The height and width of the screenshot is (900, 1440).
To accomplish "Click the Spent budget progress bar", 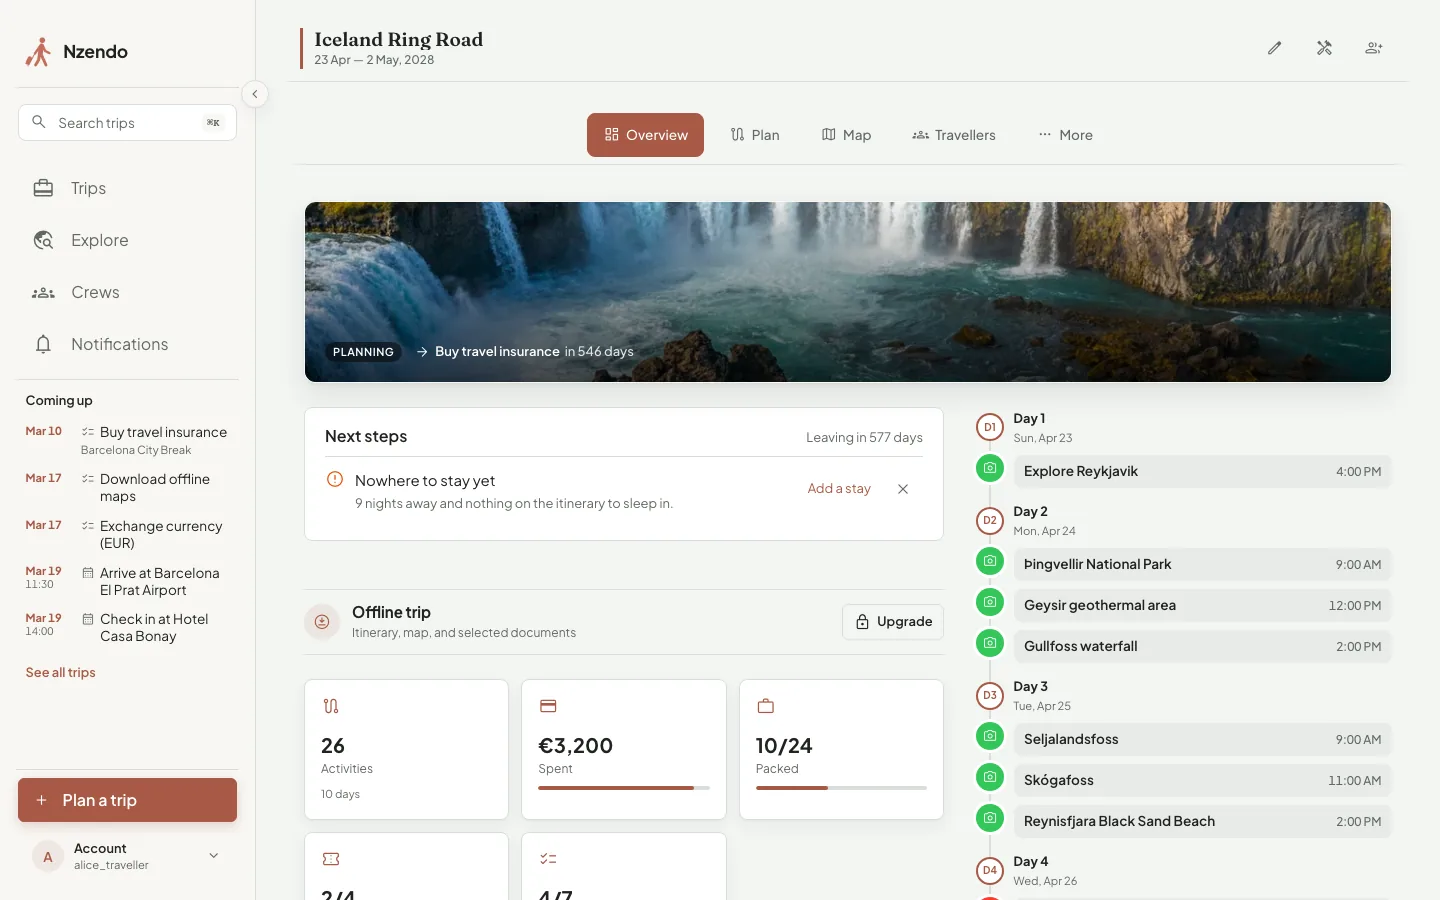I will coord(624,788).
